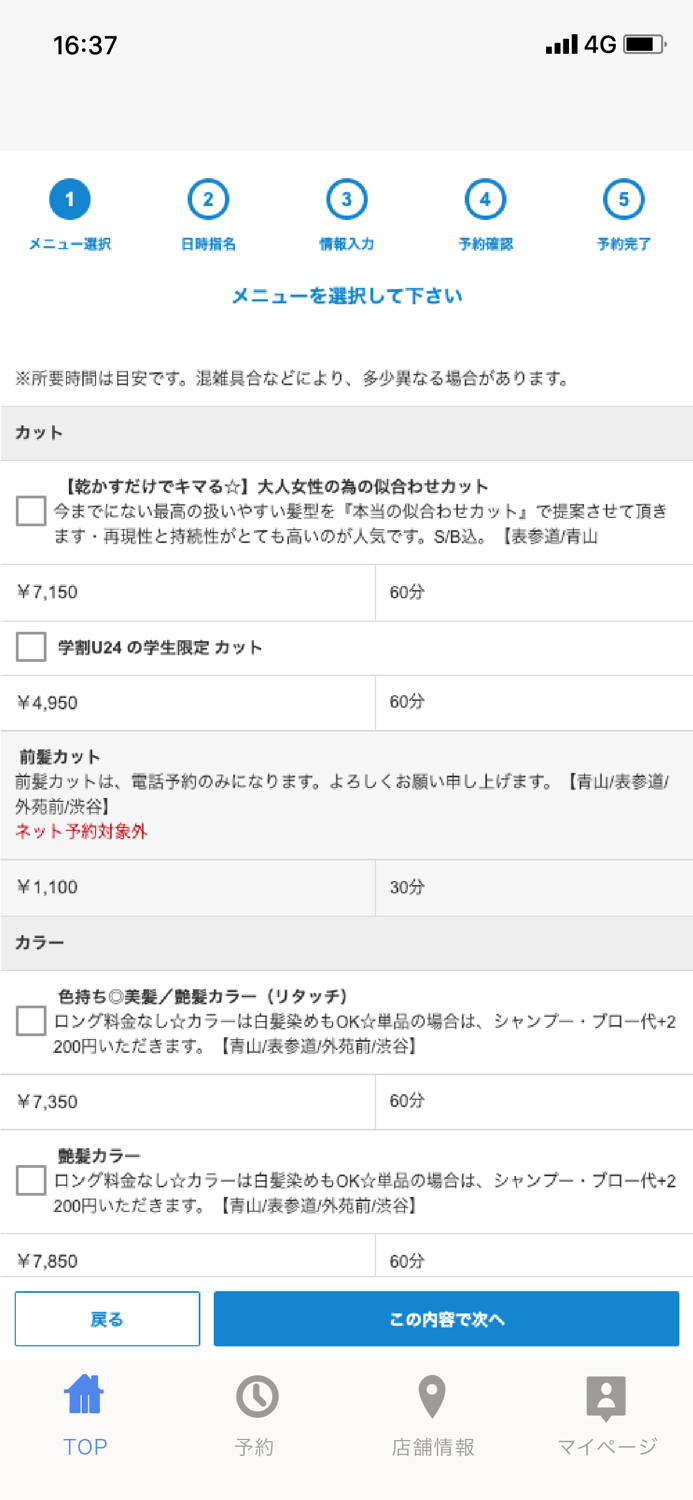
Task: Tap the 店舗情報 location pin icon
Action: [x=431, y=1395]
